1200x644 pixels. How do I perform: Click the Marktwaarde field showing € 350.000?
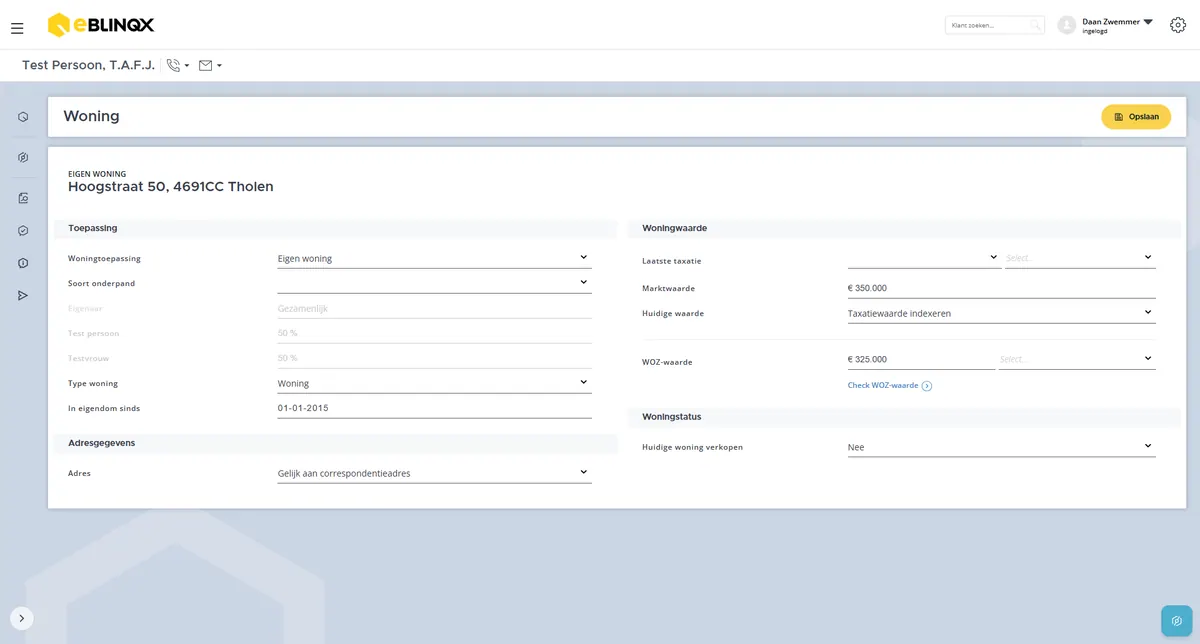pos(1001,288)
